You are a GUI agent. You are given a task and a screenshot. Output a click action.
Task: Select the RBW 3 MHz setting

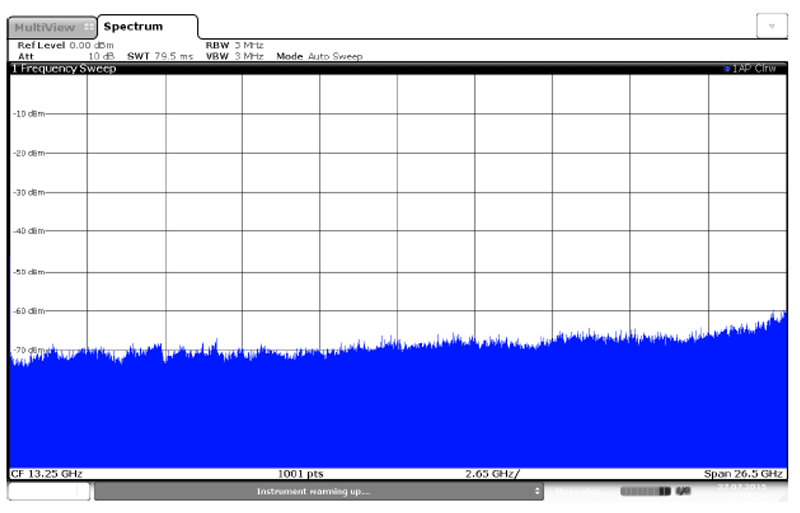tap(234, 46)
